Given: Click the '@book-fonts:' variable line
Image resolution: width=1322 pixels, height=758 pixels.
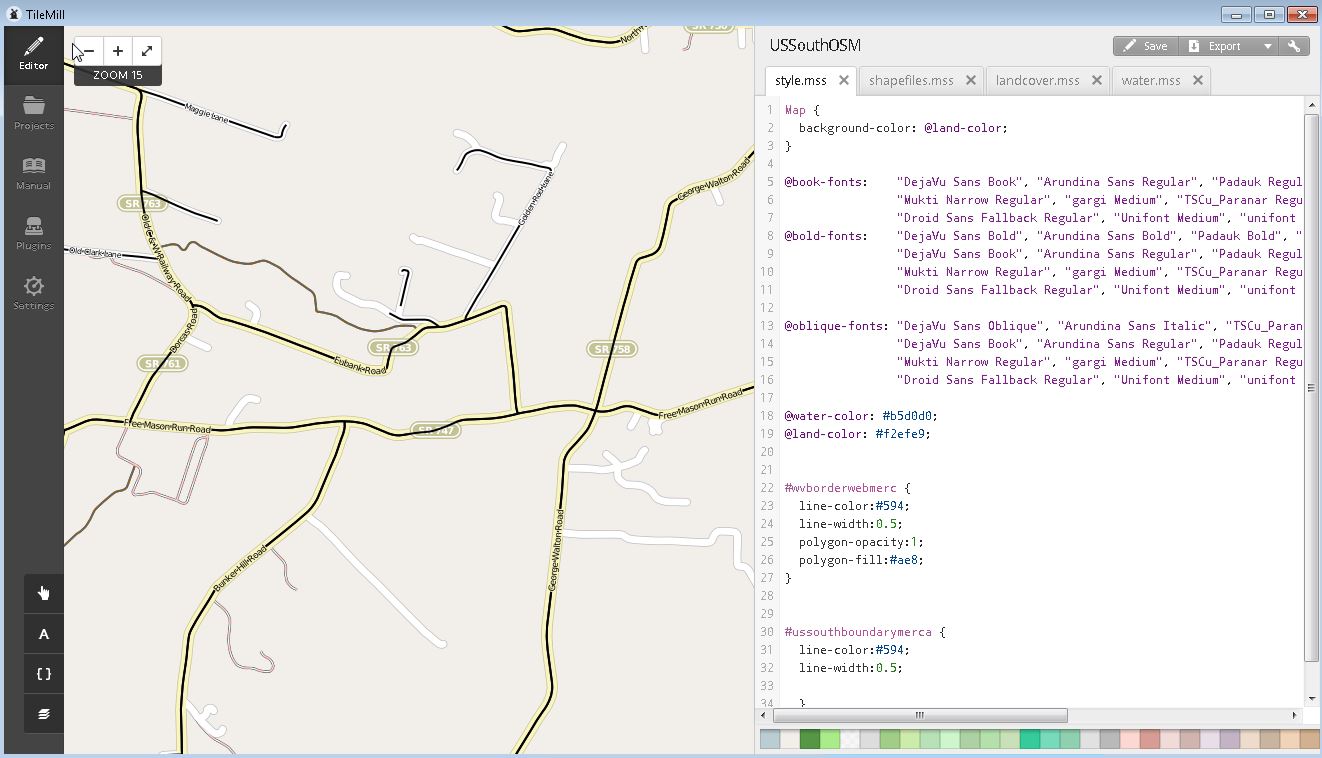Looking at the screenshot, I should [827, 182].
